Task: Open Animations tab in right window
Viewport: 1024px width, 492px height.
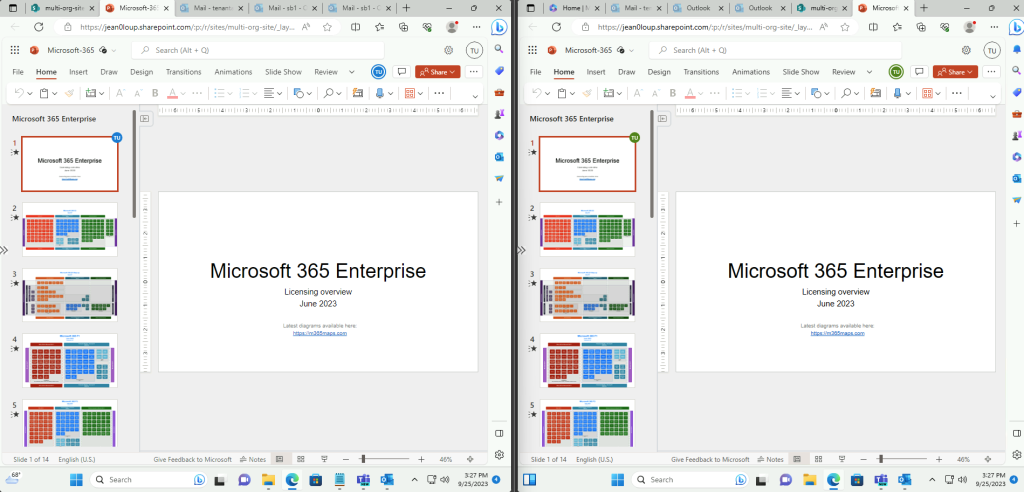Action: pos(750,72)
